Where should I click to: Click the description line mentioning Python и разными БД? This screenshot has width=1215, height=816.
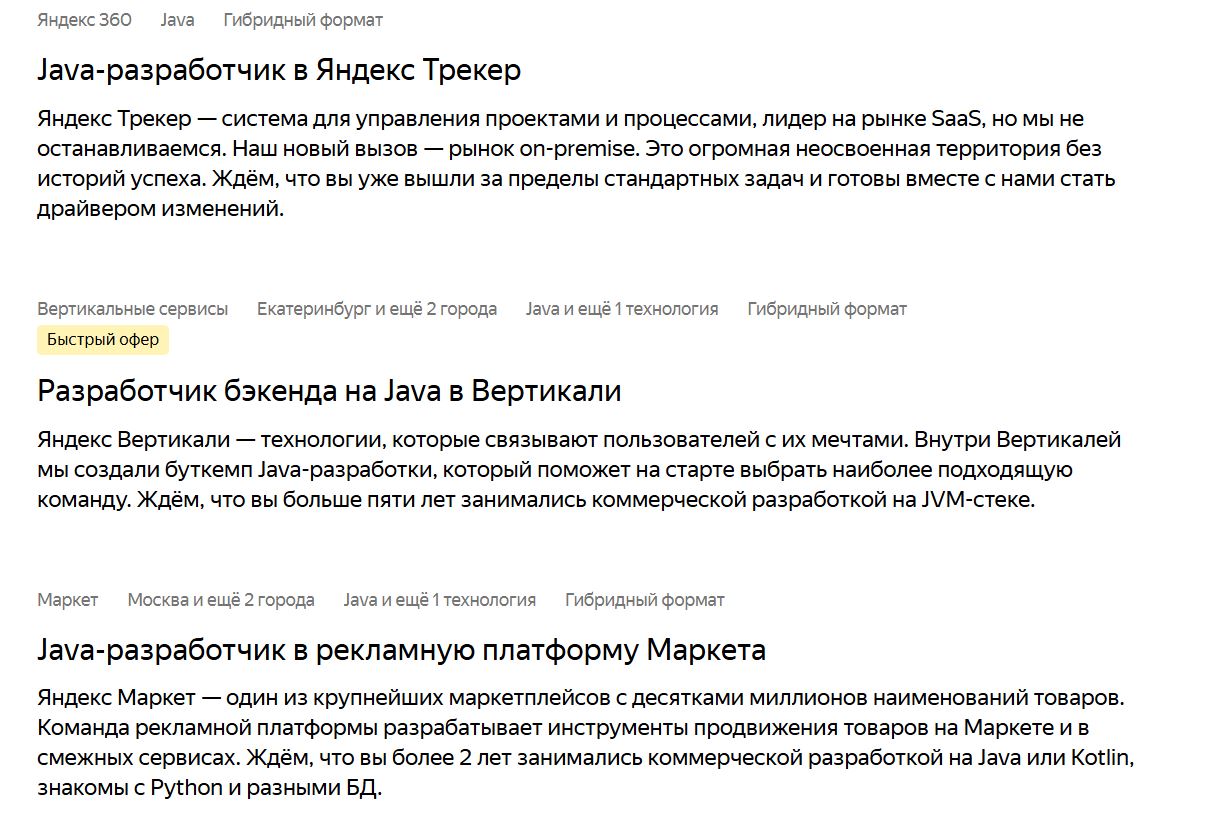coord(210,788)
